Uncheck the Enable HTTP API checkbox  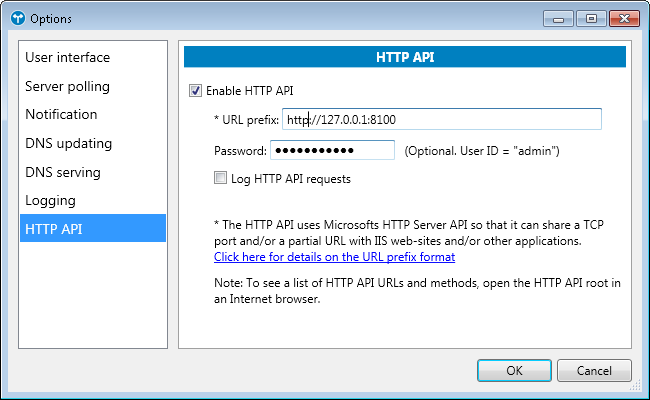click(195, 90)
